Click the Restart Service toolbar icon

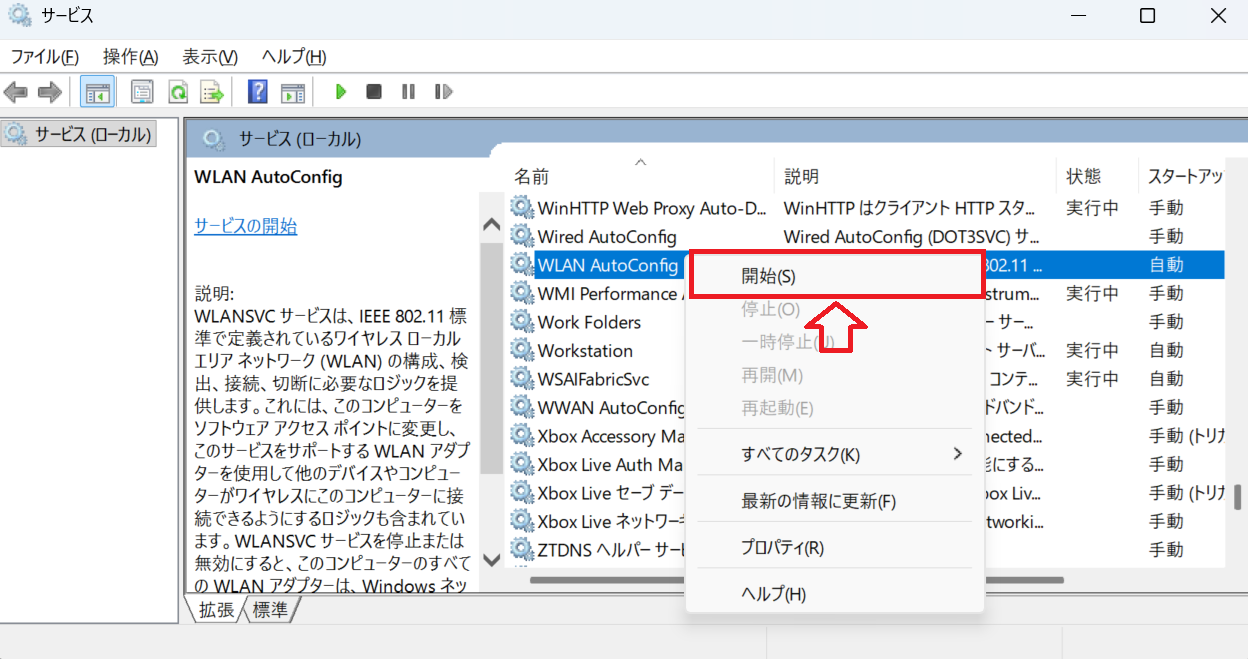click(443, 92)
